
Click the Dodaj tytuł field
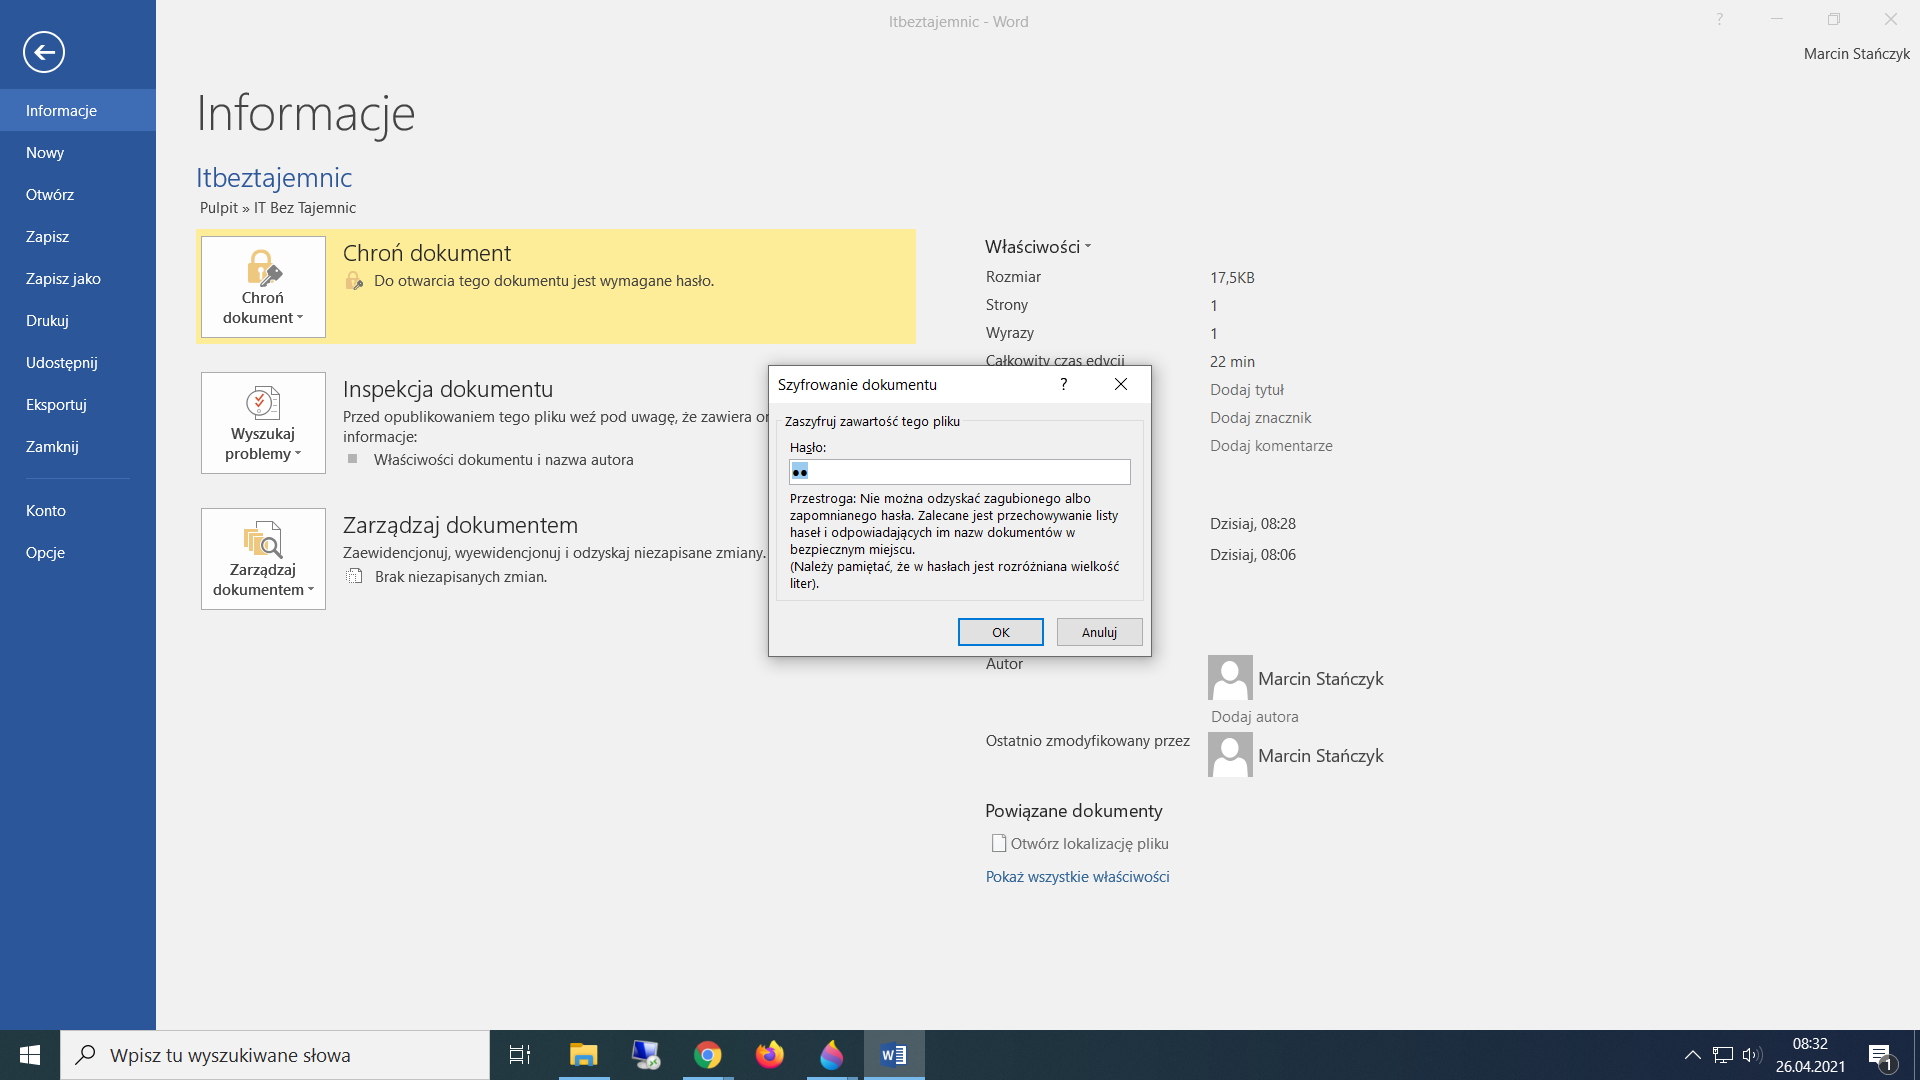(1246, 390)
